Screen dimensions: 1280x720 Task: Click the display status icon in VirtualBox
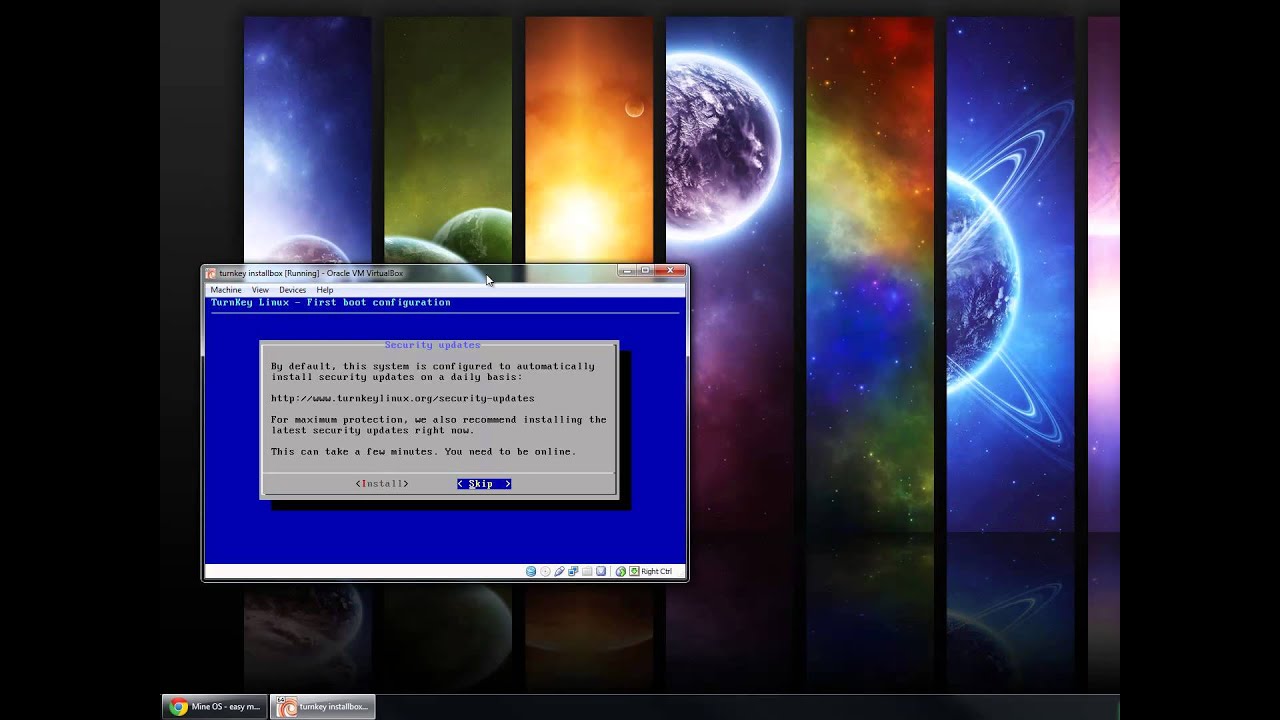pos(601,571)
